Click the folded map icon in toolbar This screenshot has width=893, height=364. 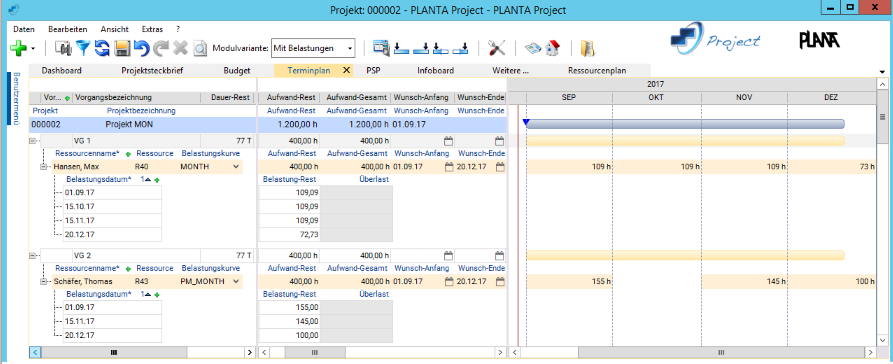[532, 49]
